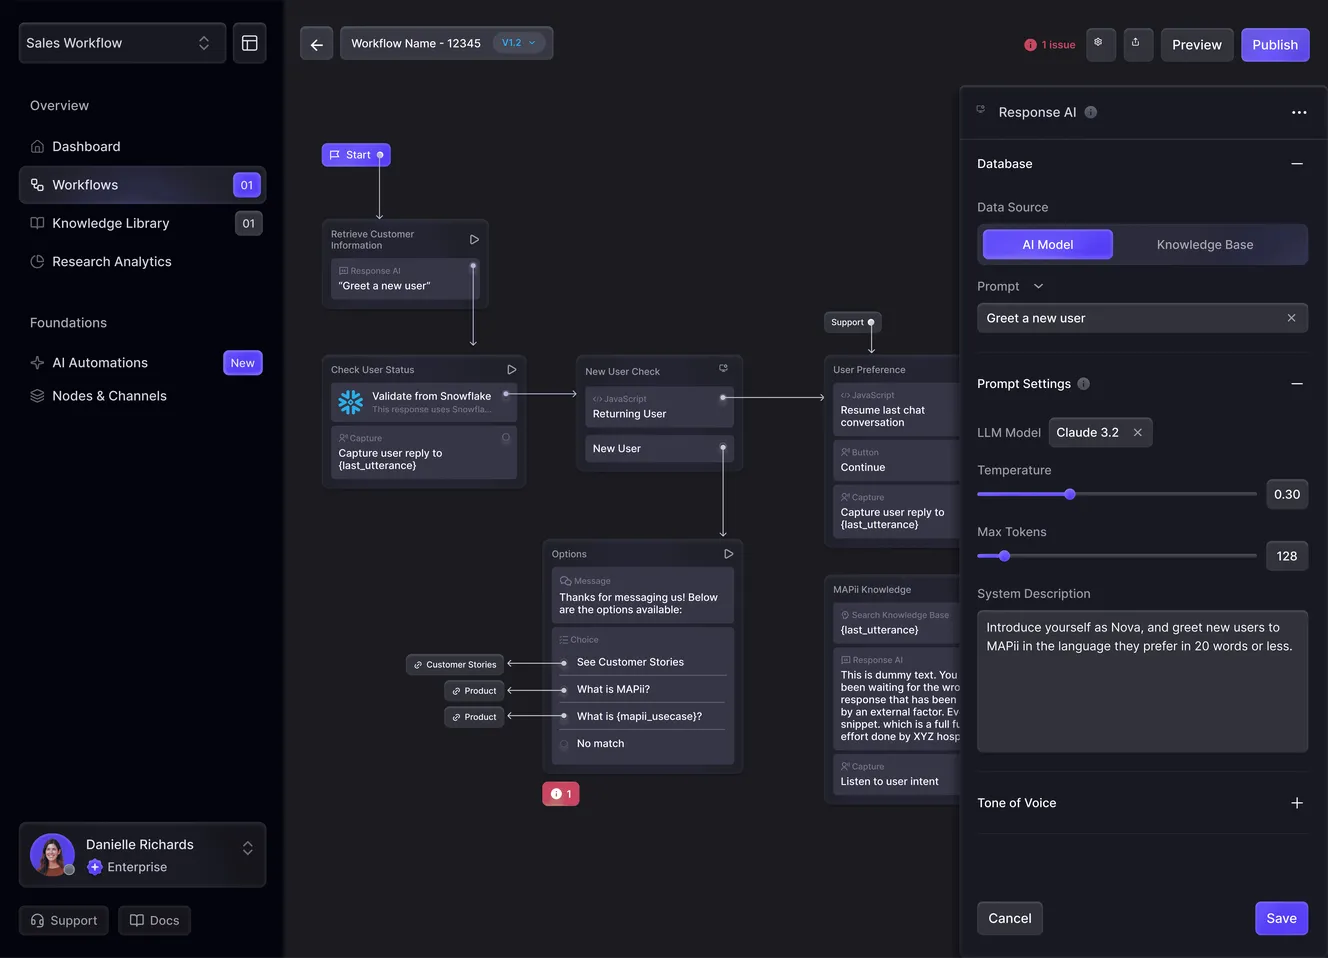Image resolution: width=1328 pixels, height=958 pixels.
Task: Click the info icon next to Prompt Settings
Action: (x=1084, y=384)
